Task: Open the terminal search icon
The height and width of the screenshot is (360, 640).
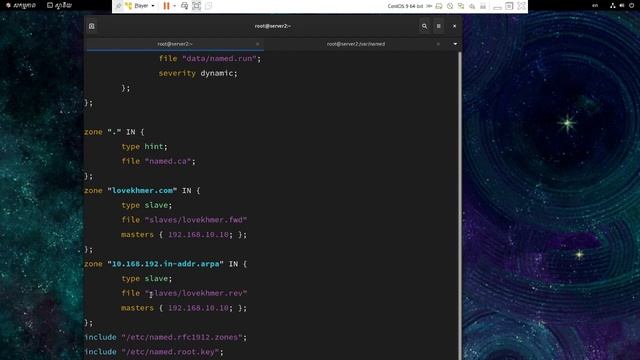Action: [424, 26]
